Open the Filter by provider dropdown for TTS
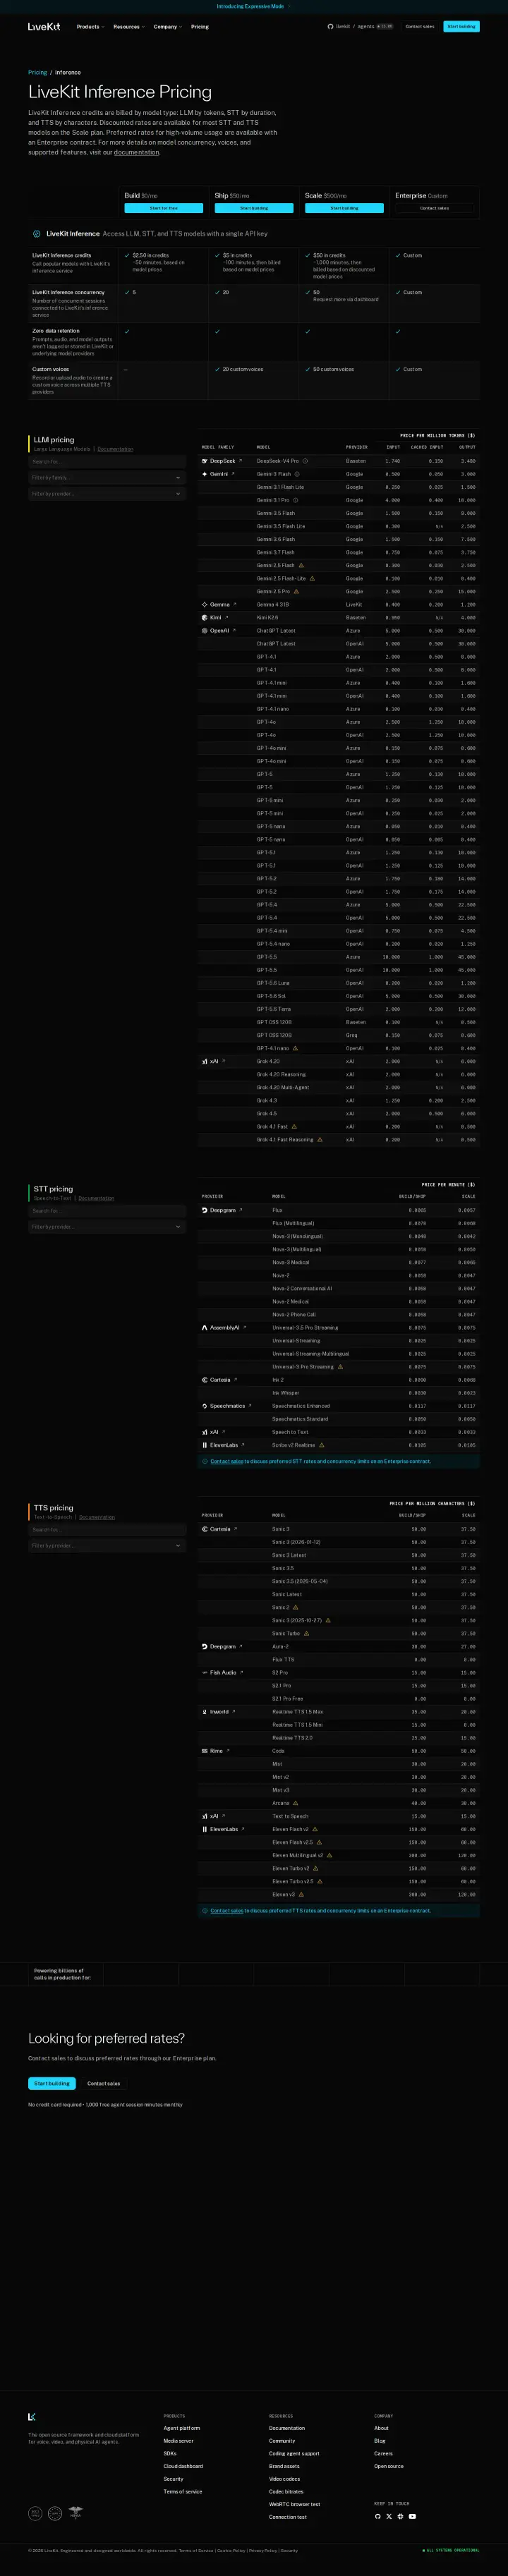This screenshot has width=508, height=2576. 107,1546
